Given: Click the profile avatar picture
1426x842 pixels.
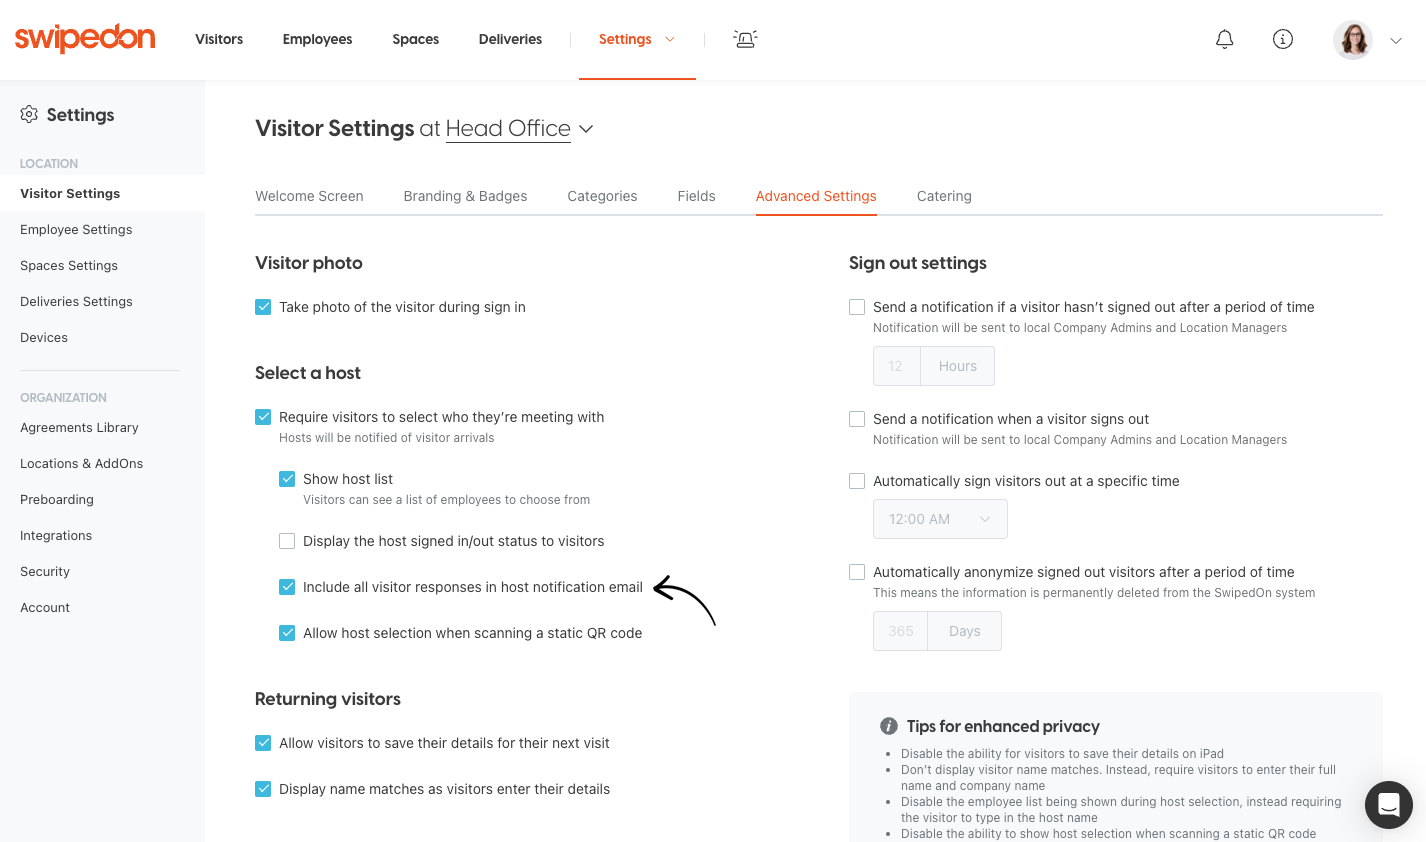Looking at the screenshot, I should (x=1352, y=39).
